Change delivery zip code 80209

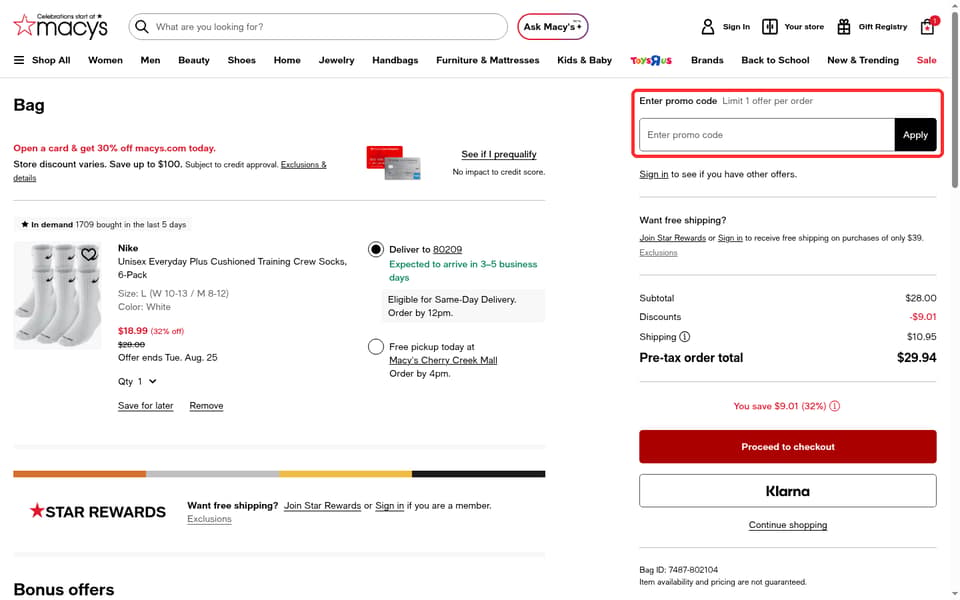click(447, 249)
